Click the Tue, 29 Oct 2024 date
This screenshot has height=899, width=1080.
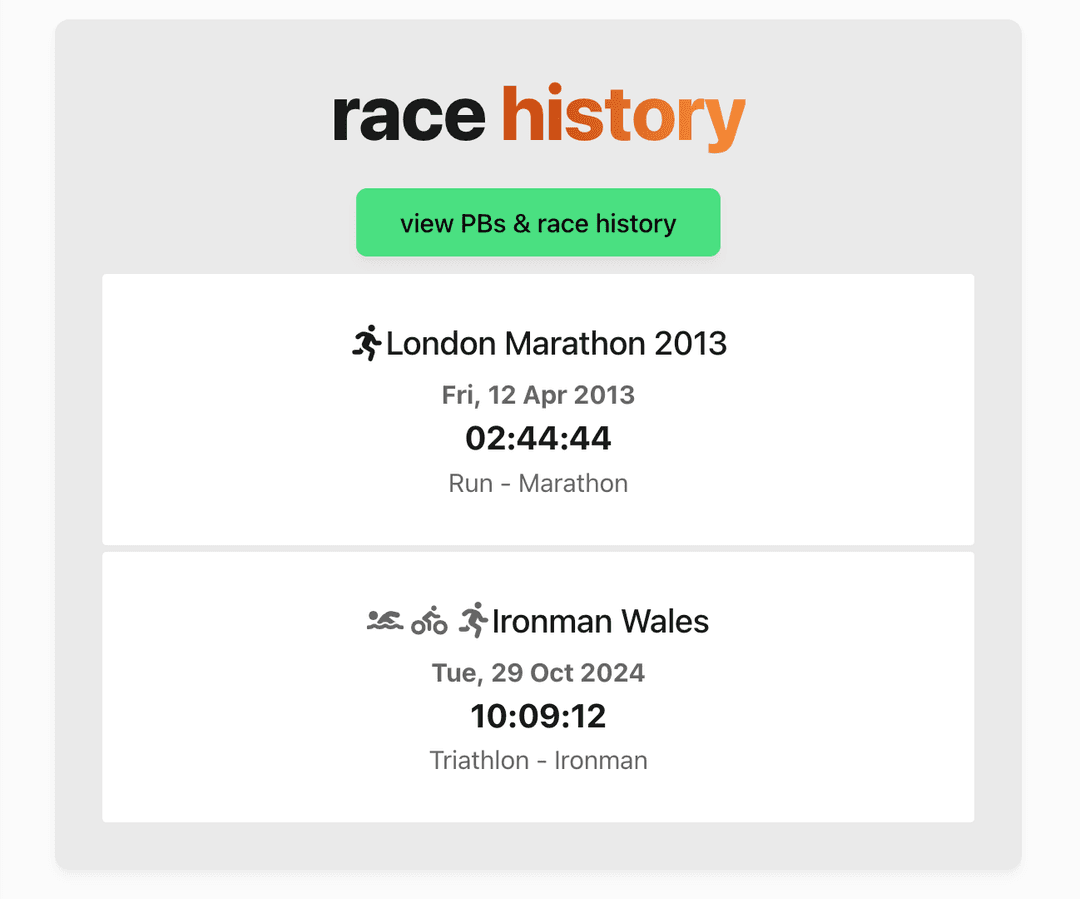click(x=538, y=673)
